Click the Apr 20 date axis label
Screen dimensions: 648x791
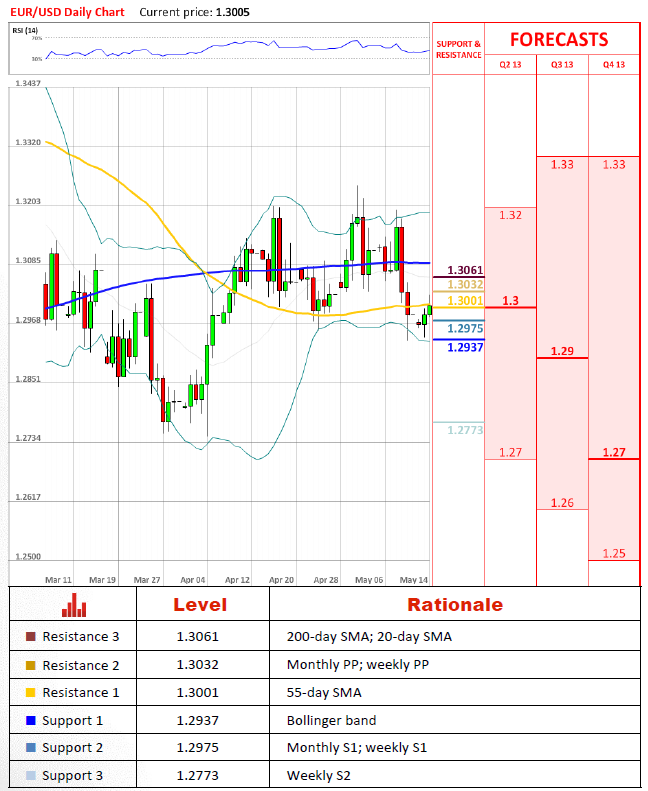pyautogui.click(x=281, y=580)
